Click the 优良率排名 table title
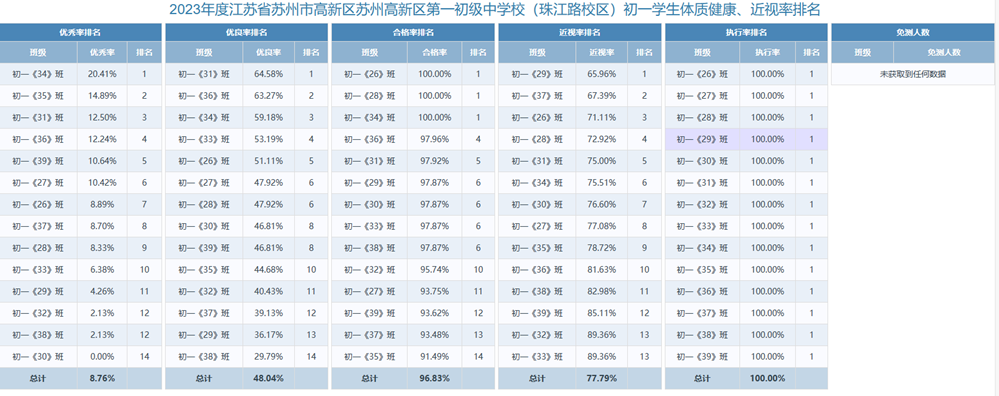The width and height of the screenshot is (999, 396). click(x=247, y=32)
